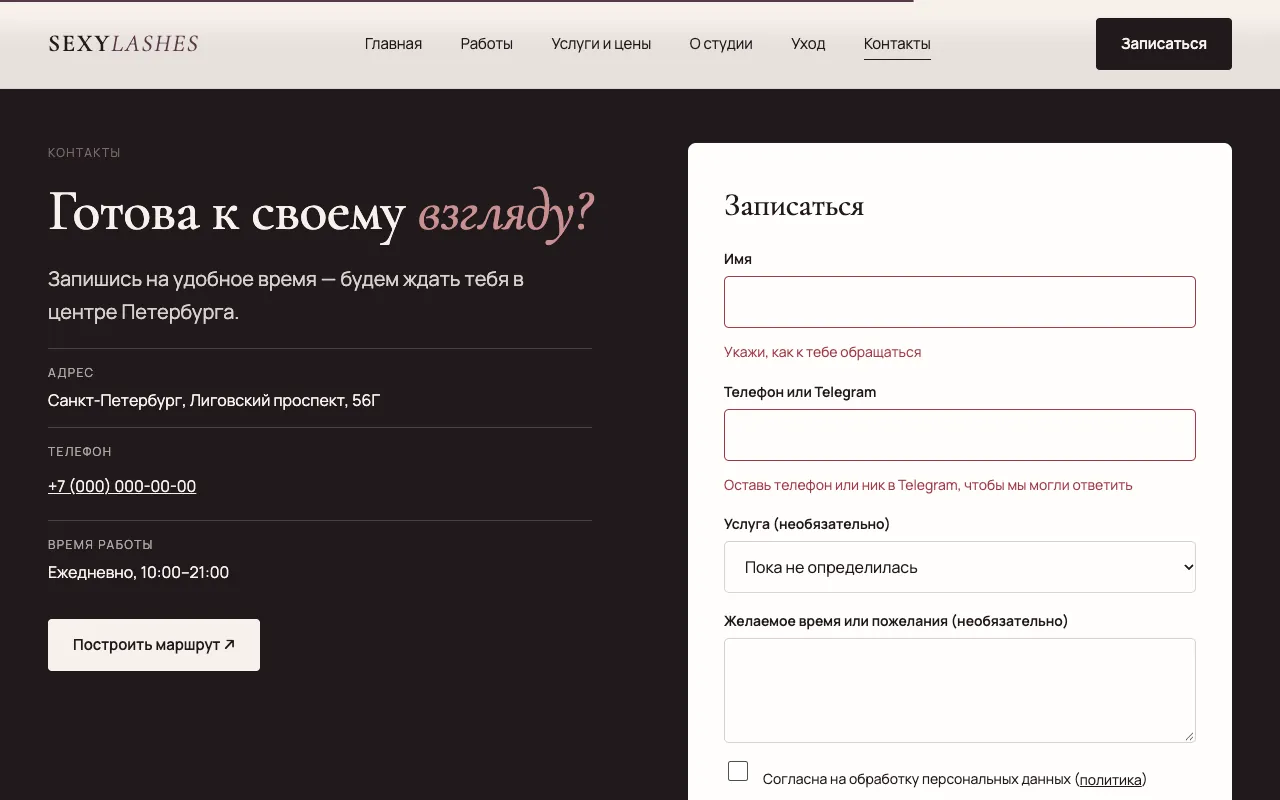Screen dimensions: 1280x800
Task: Click the 'Согласна на обработку персональных данных' text
Action: coord(916,780)
